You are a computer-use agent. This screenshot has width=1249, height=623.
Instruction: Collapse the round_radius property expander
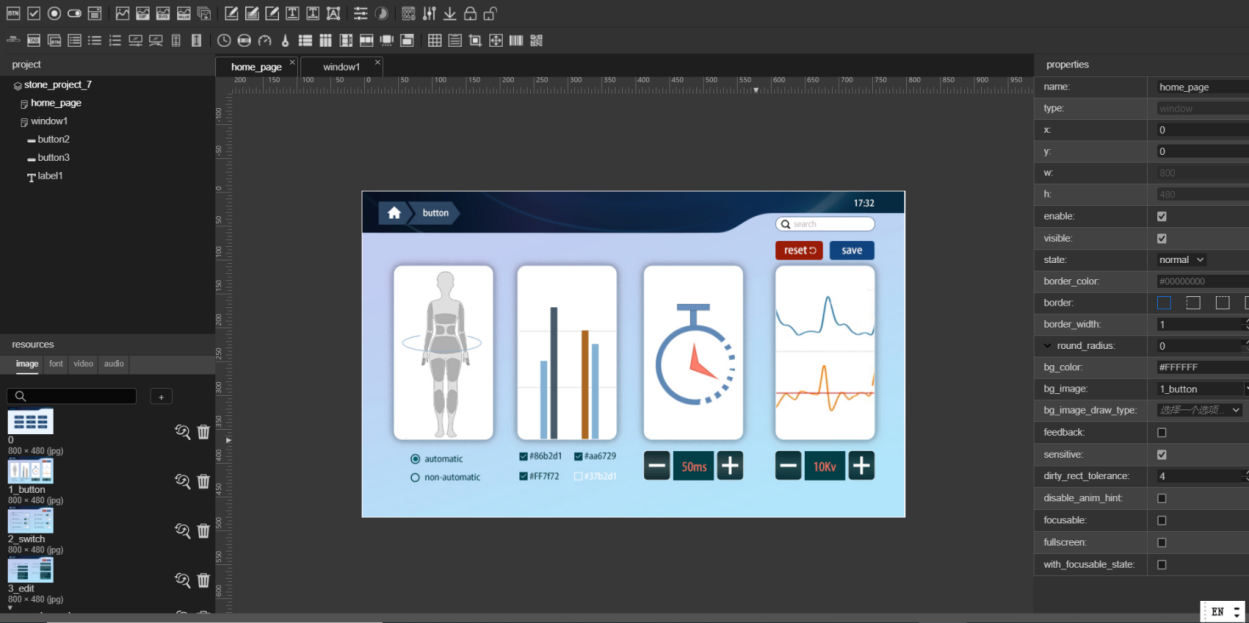[x=1047, y=346]
